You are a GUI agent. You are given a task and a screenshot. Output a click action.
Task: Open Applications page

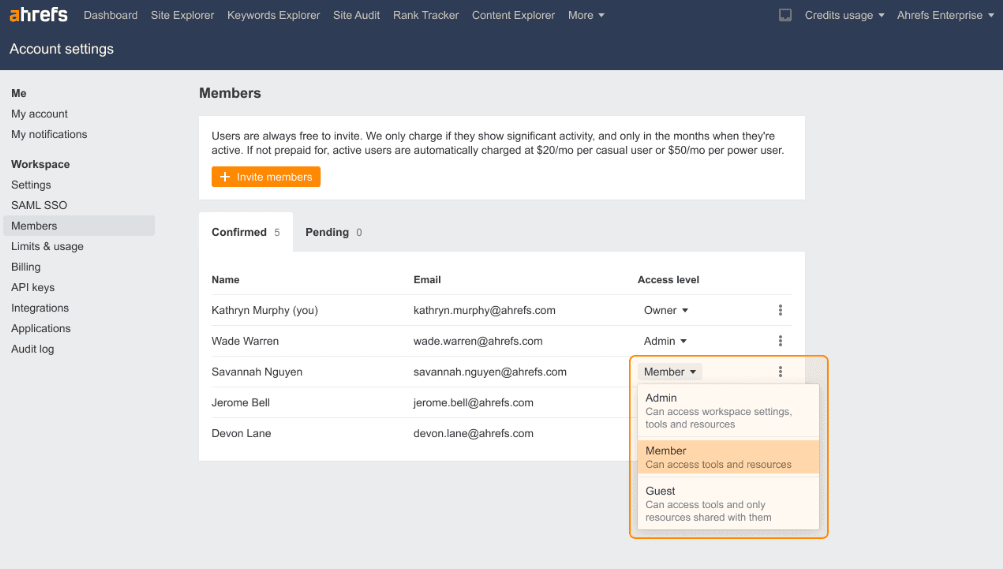click(41, 328)
